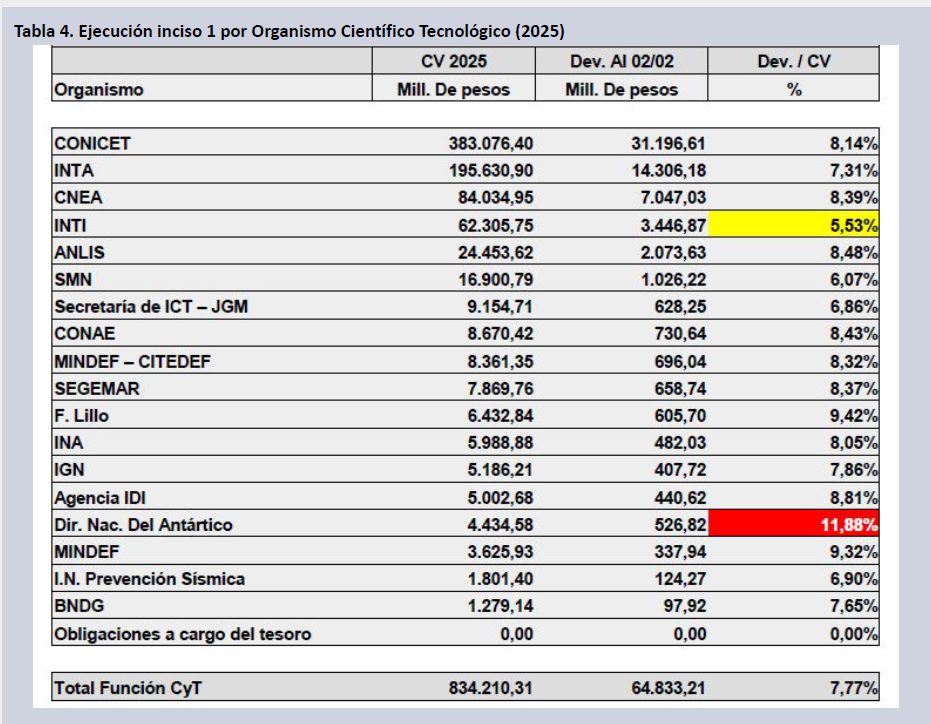The height and width of the screenshot is (724, 931).
Task: Click the CV 2025 column header
Action: tap(453, 61)
